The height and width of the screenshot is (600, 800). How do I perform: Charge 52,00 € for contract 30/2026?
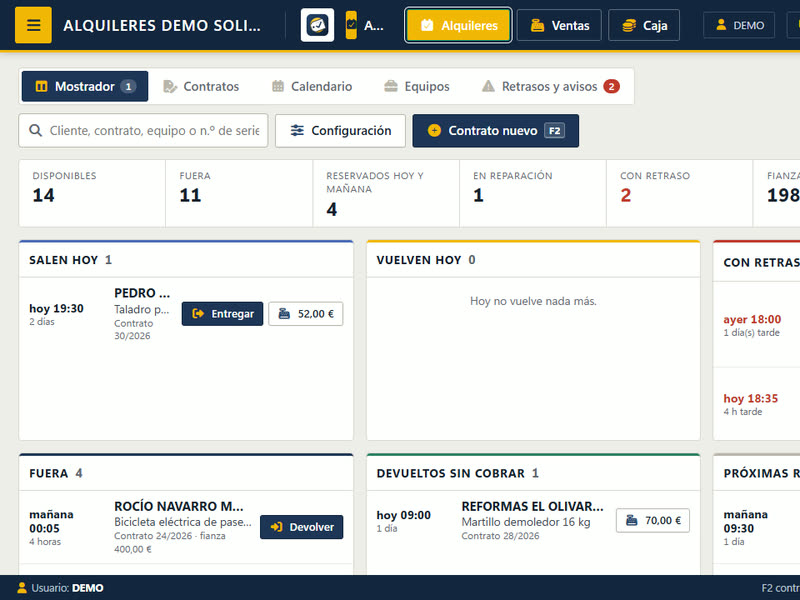tap(306, 314)
